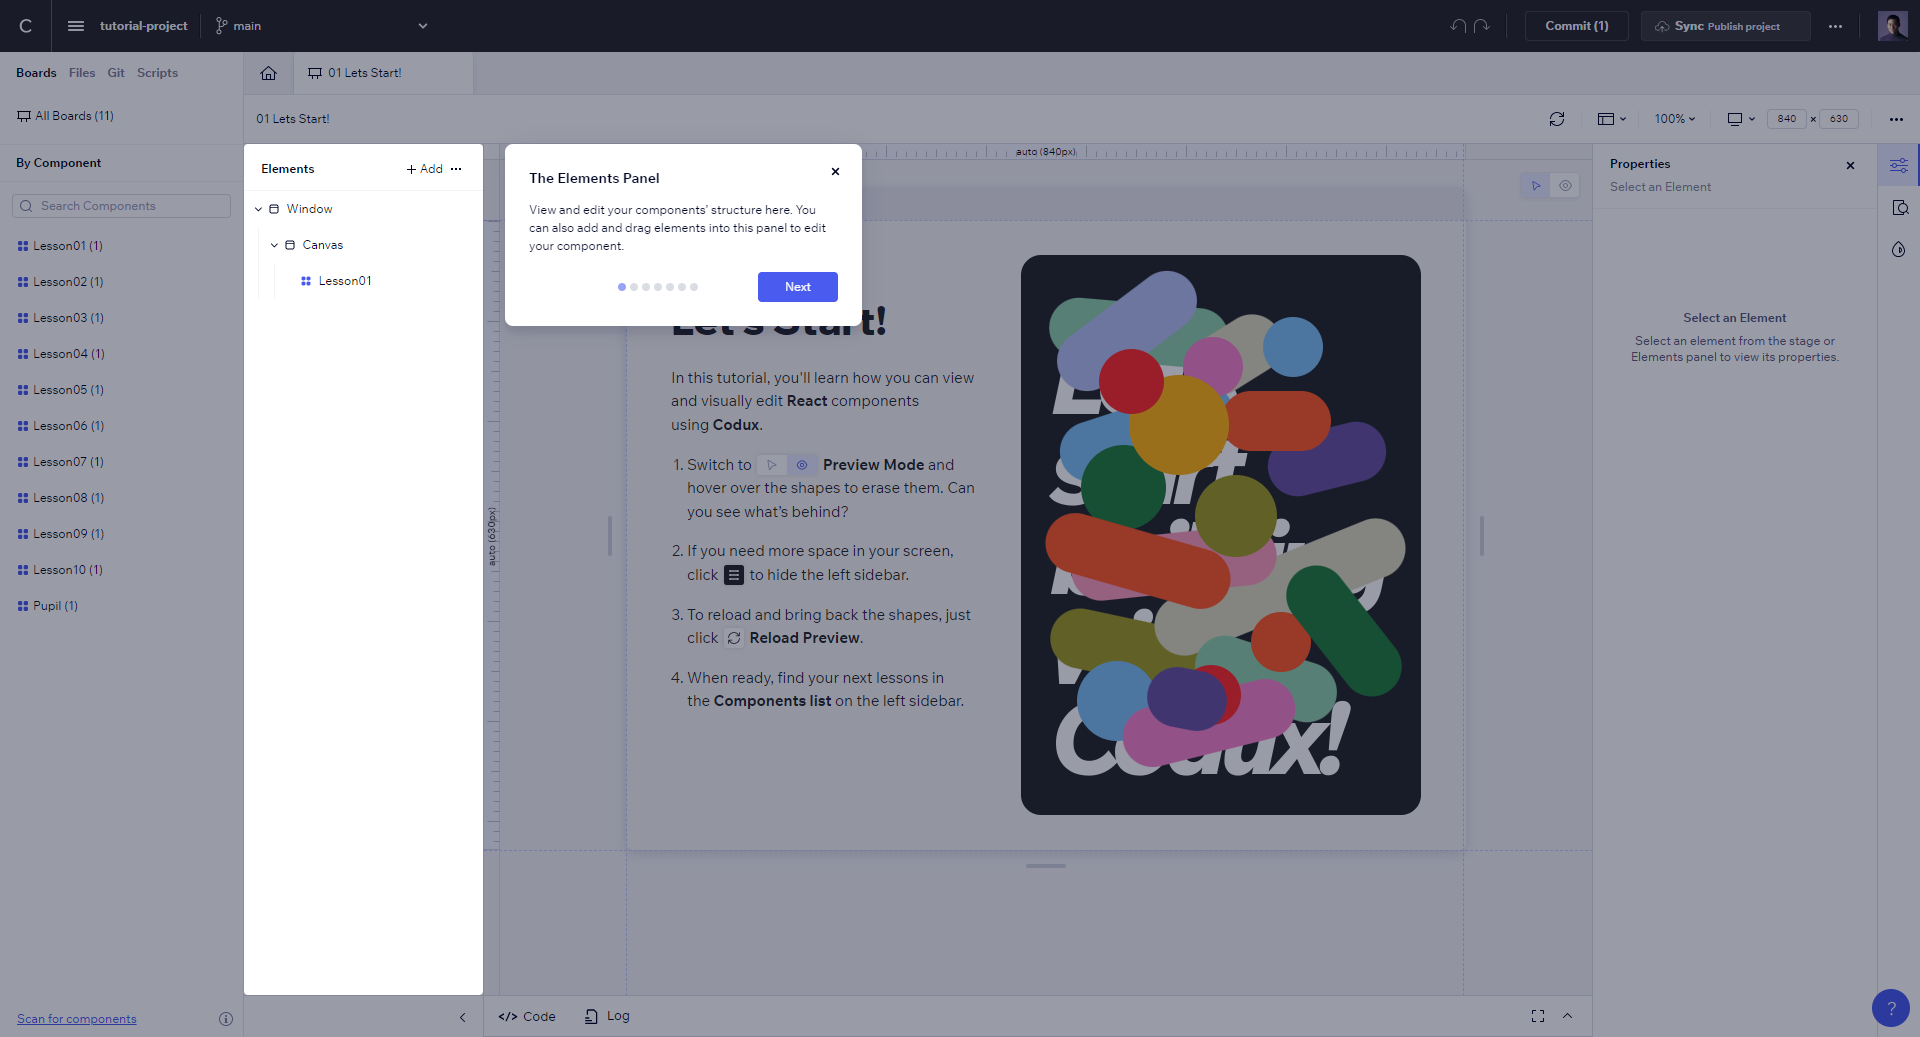The width and height of the screenshot is (1920, 1037).
Task: Open the Log bottom tab
Action: (x=607, y=1016)
